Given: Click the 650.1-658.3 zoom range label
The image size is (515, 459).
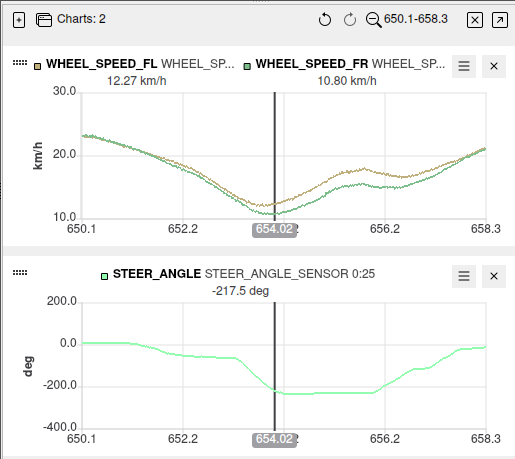Looking at the screenshot, I should [x=416, y=19].
